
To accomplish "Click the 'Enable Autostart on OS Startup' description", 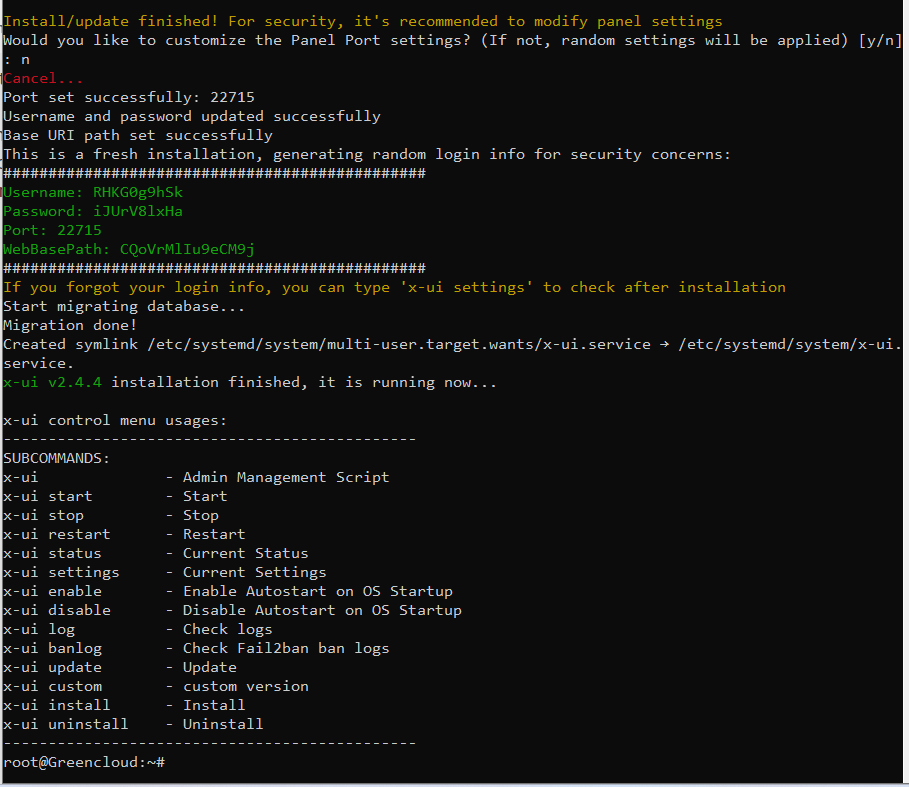I will click(x=318, y=592).
